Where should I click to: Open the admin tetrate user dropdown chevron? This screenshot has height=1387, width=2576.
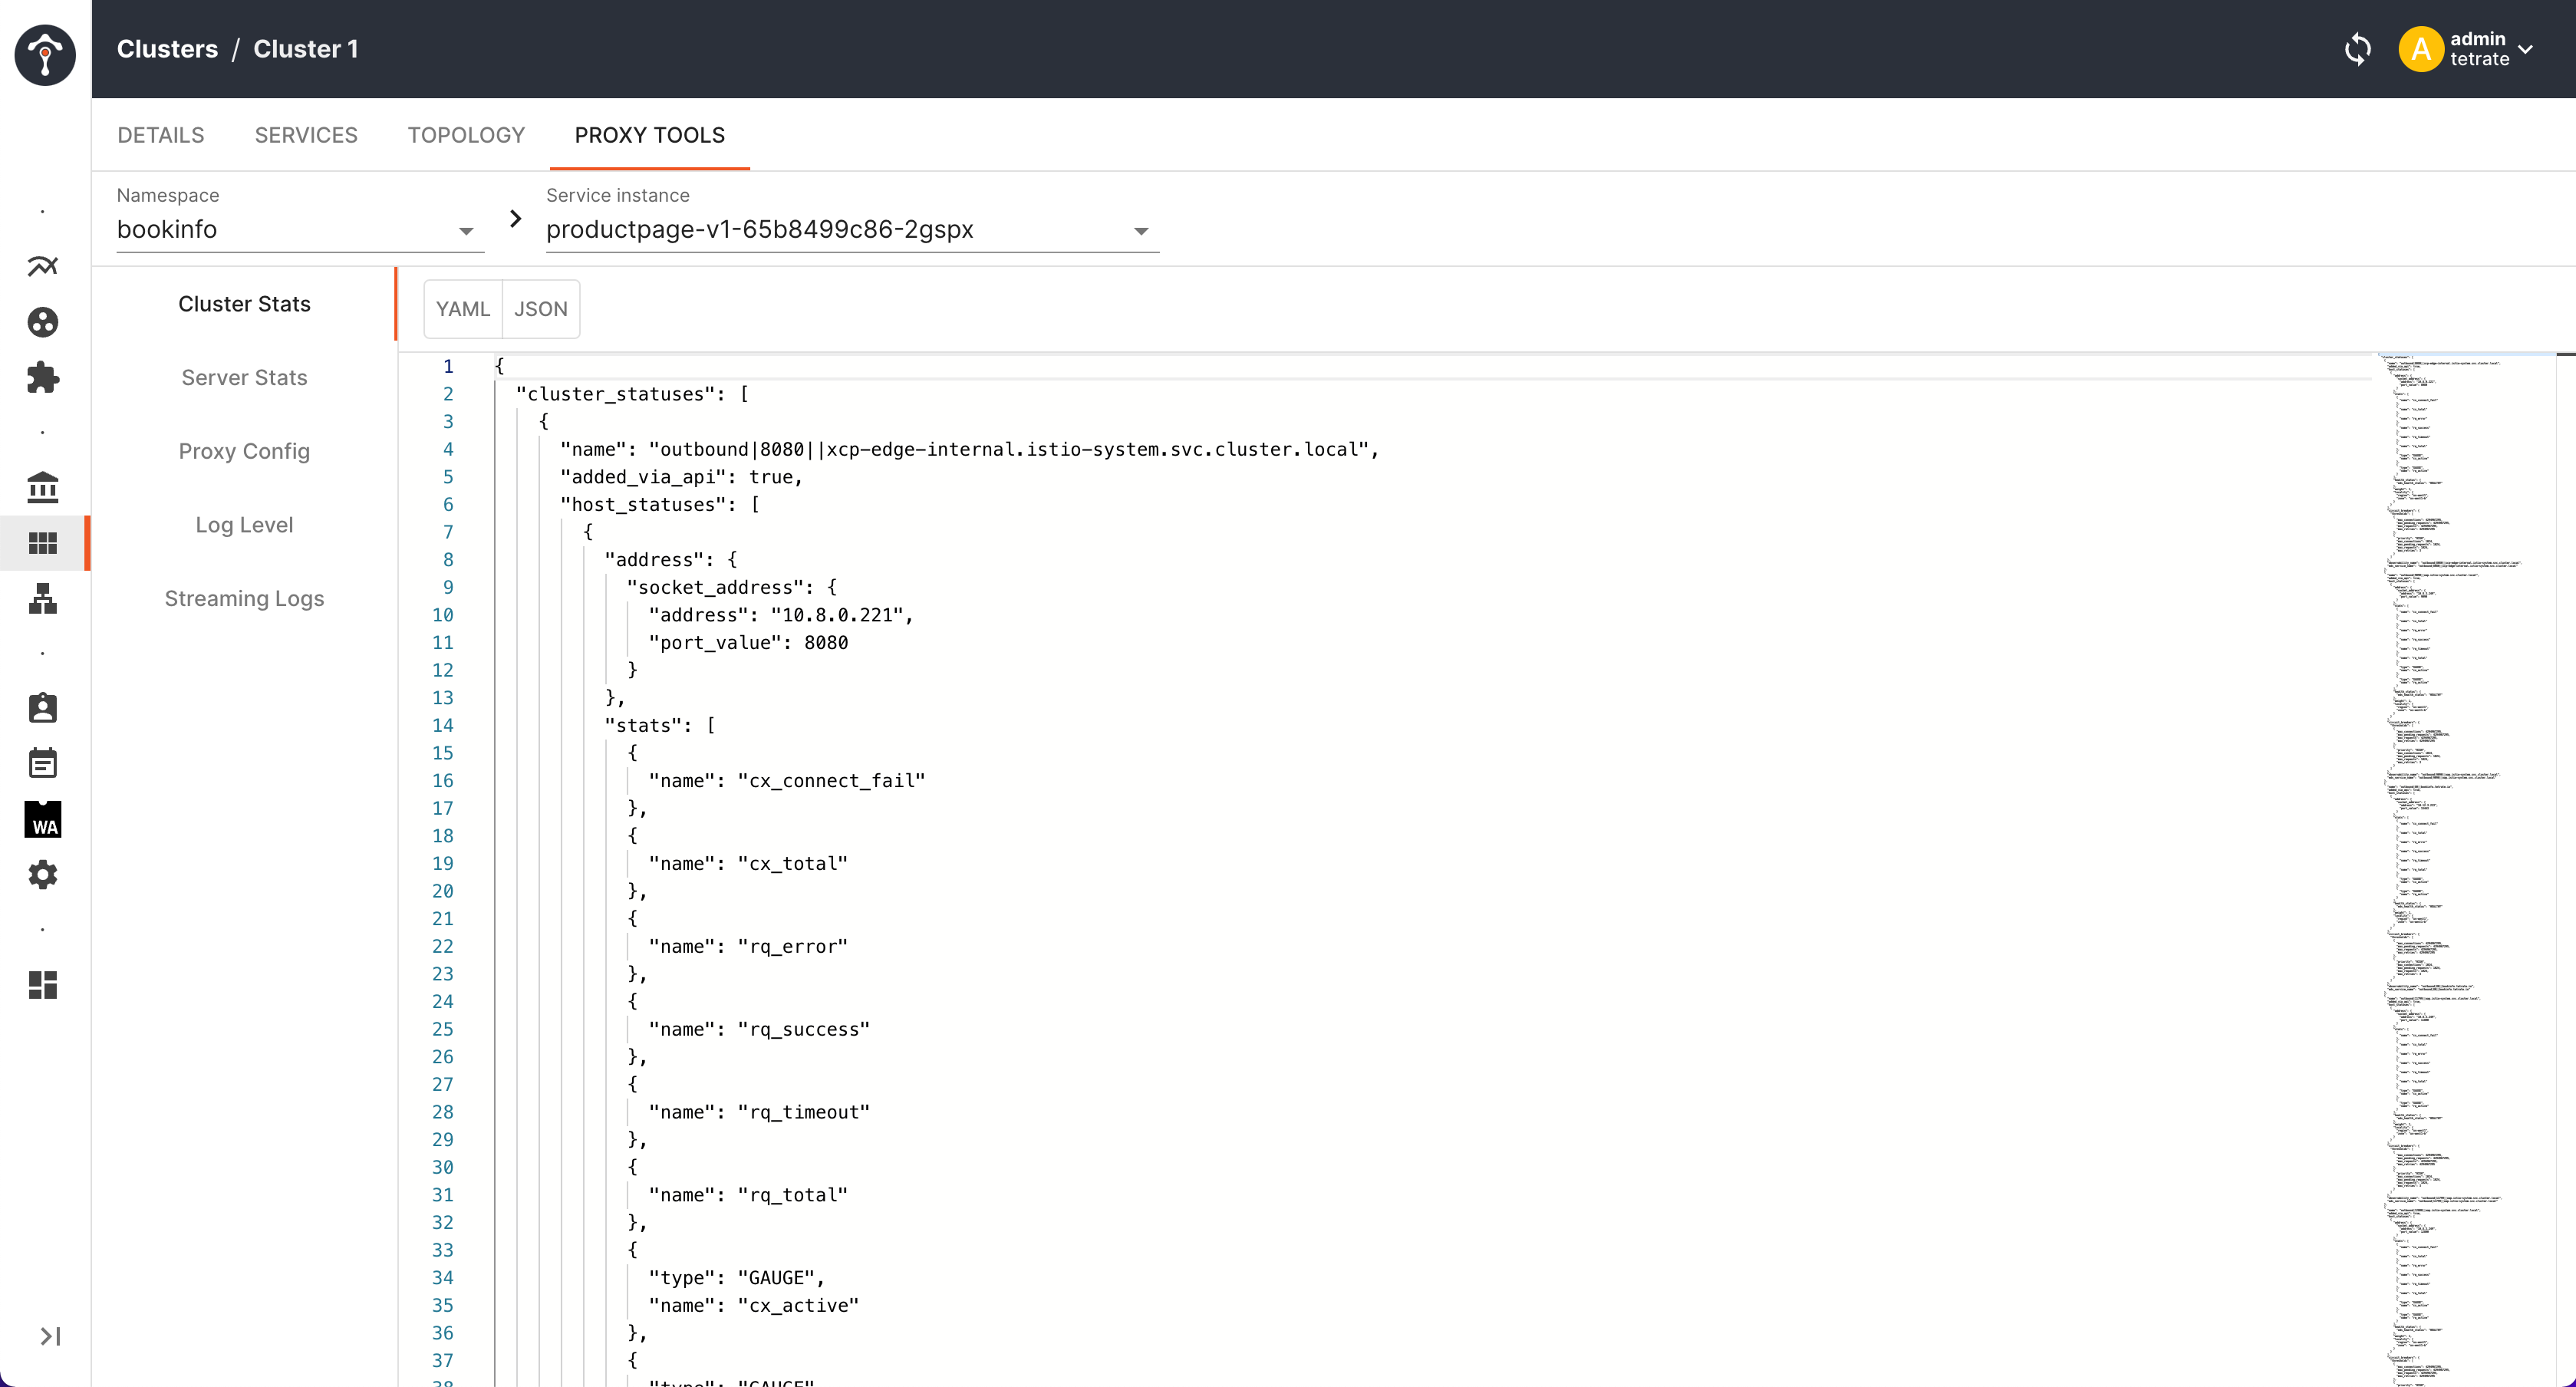[2526, 49]
